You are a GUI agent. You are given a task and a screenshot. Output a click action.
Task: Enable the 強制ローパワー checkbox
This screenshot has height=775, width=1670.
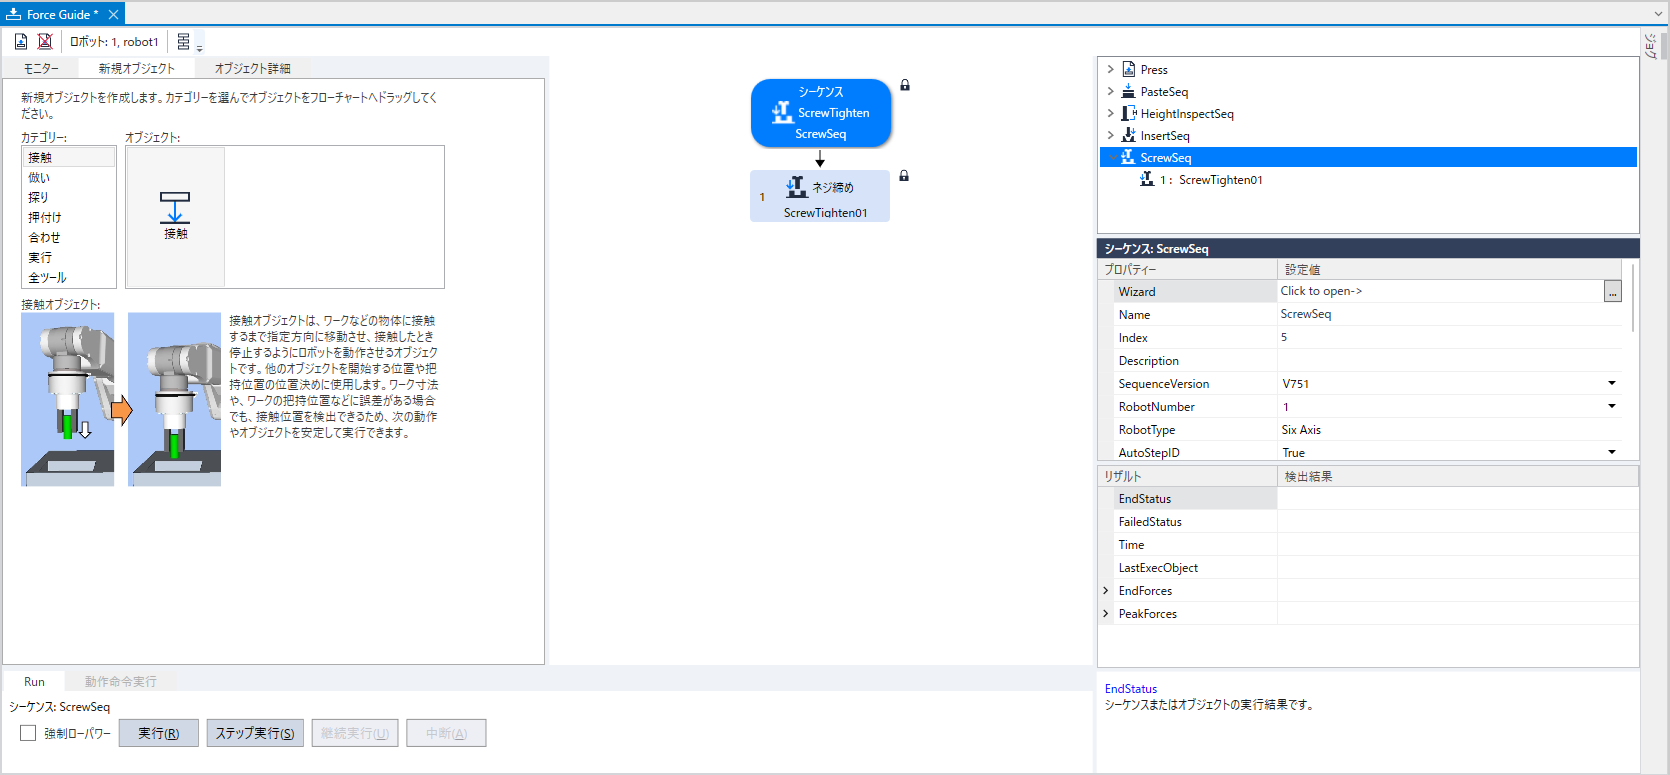[x=28, y=733]
